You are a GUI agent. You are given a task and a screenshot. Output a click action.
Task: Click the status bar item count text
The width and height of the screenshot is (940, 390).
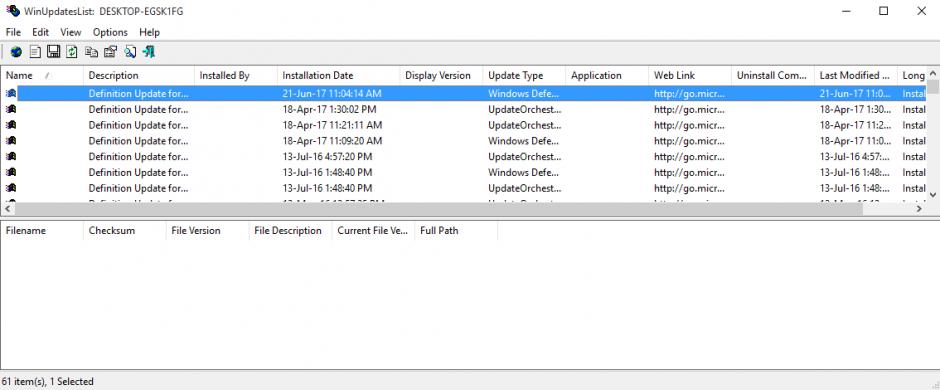click(48, 381)
